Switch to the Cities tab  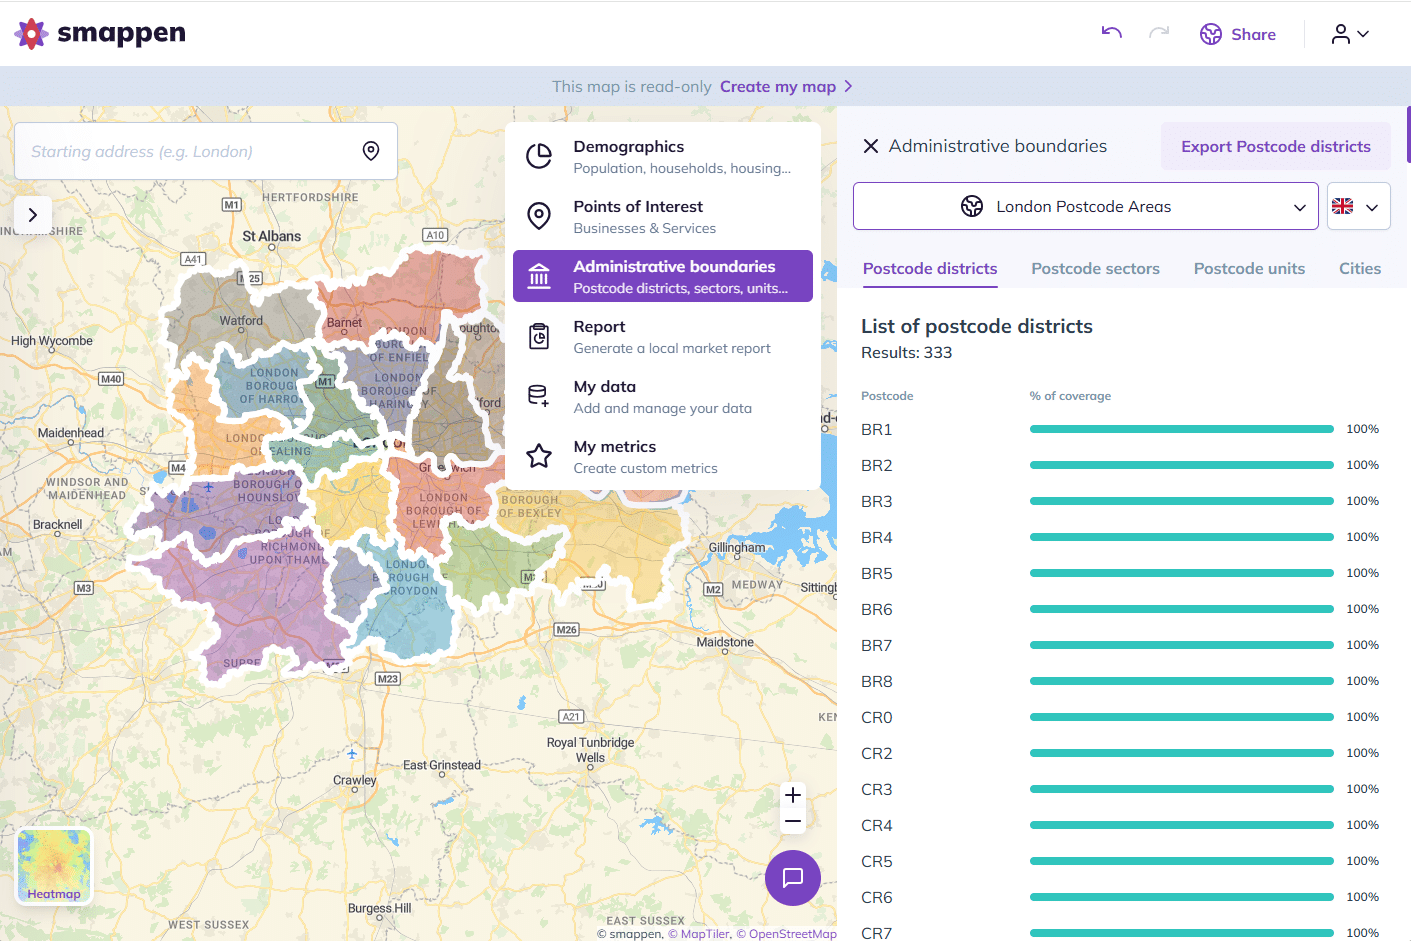pos(1359,268)
